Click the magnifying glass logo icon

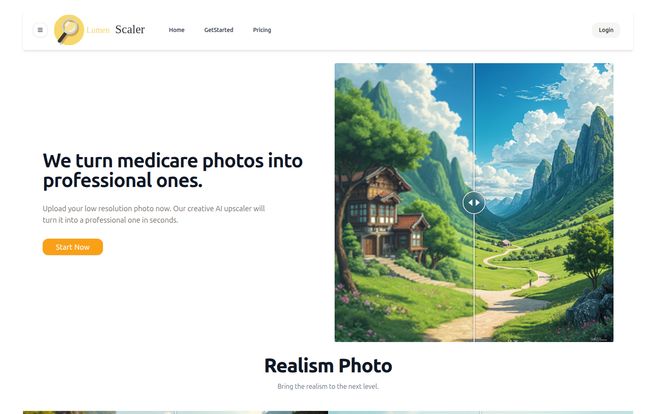pyautogui.click(x=69, y=30)
